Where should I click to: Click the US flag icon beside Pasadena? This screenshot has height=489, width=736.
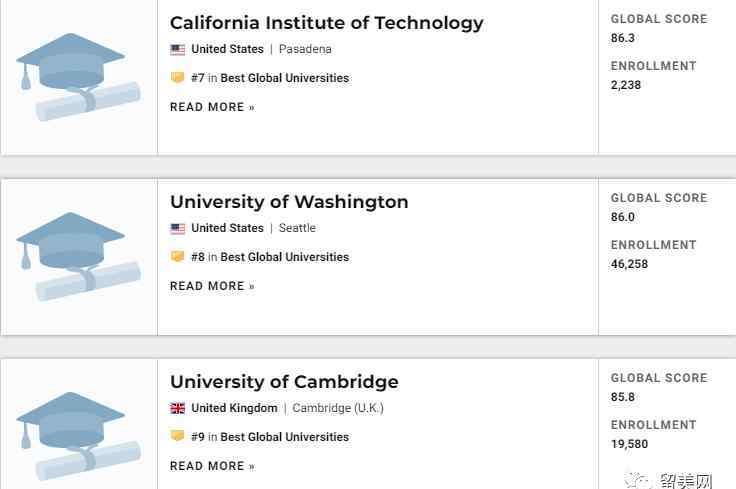click(x=177, y=49)
